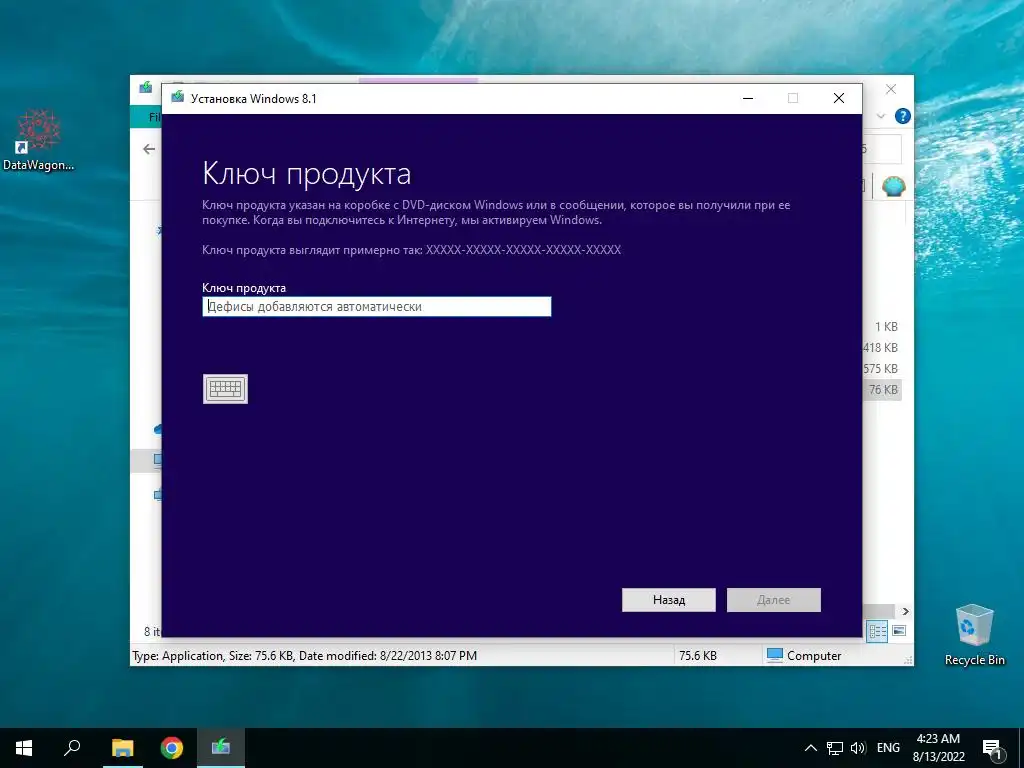The height and width of the screenshot is (768, 1024).
Task: Open the notification center icon
Action: [x=993, y=748]
